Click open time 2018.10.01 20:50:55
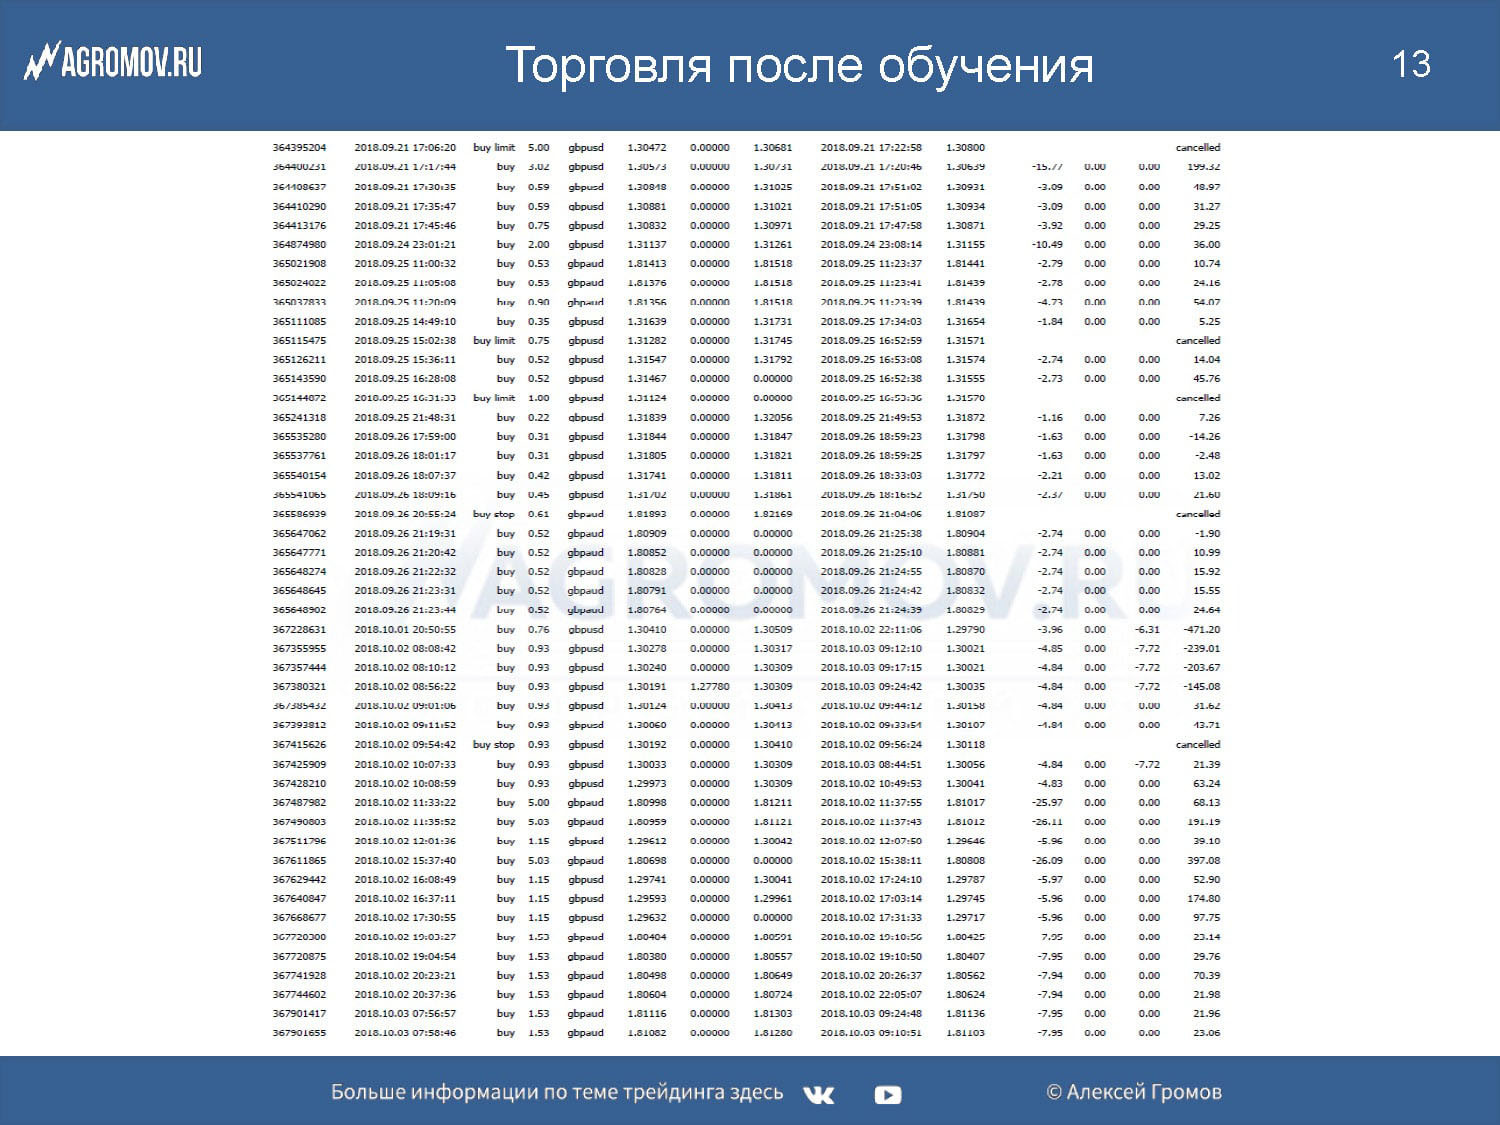This screenshot has width=1500, height=1125. click(x=405, y=629)
